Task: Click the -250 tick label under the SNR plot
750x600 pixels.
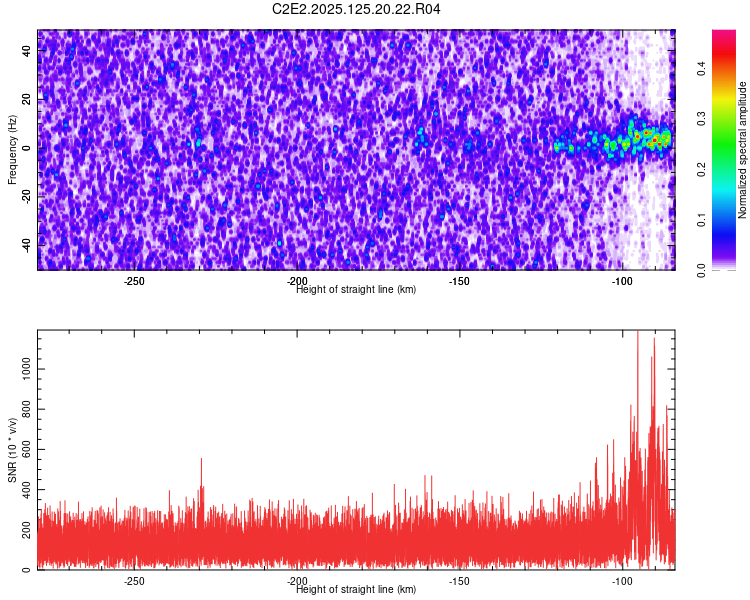Action: 134,582
